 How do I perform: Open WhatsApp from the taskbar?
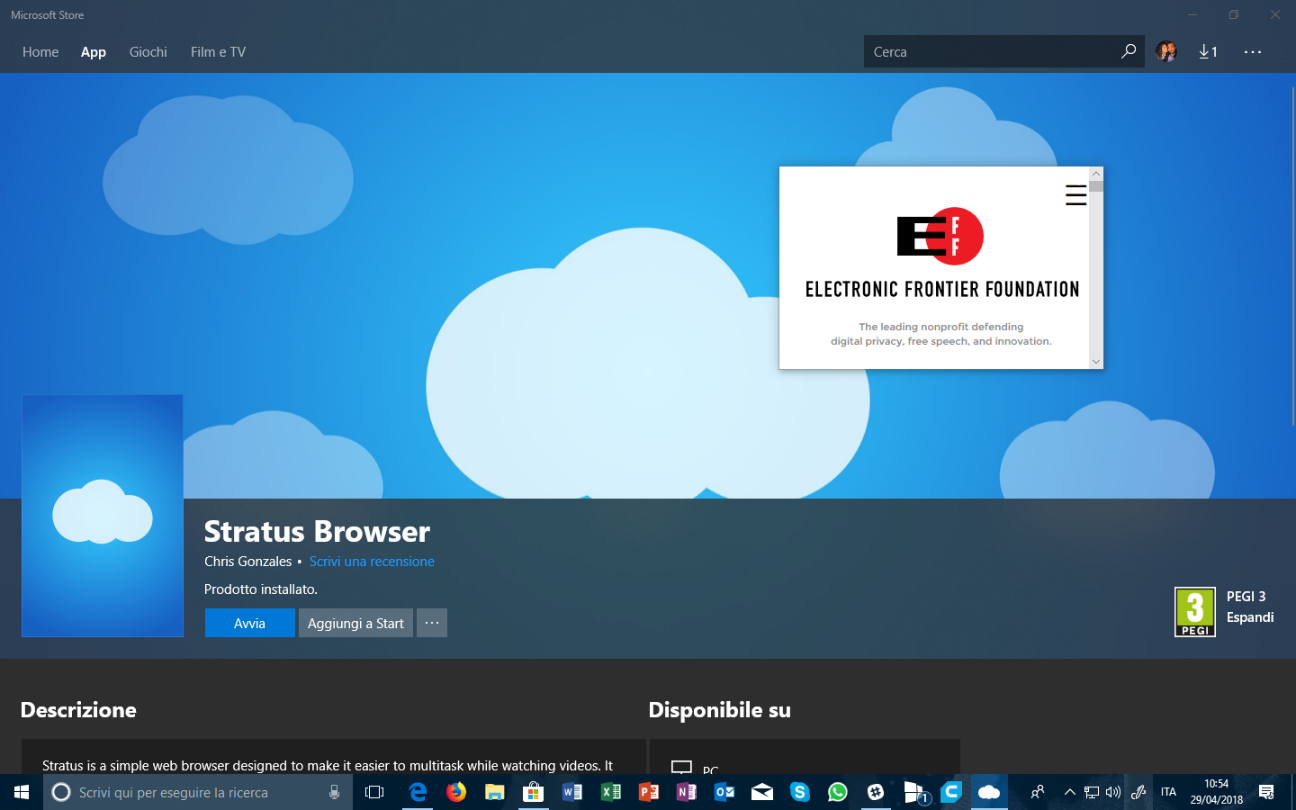[838, 792]
